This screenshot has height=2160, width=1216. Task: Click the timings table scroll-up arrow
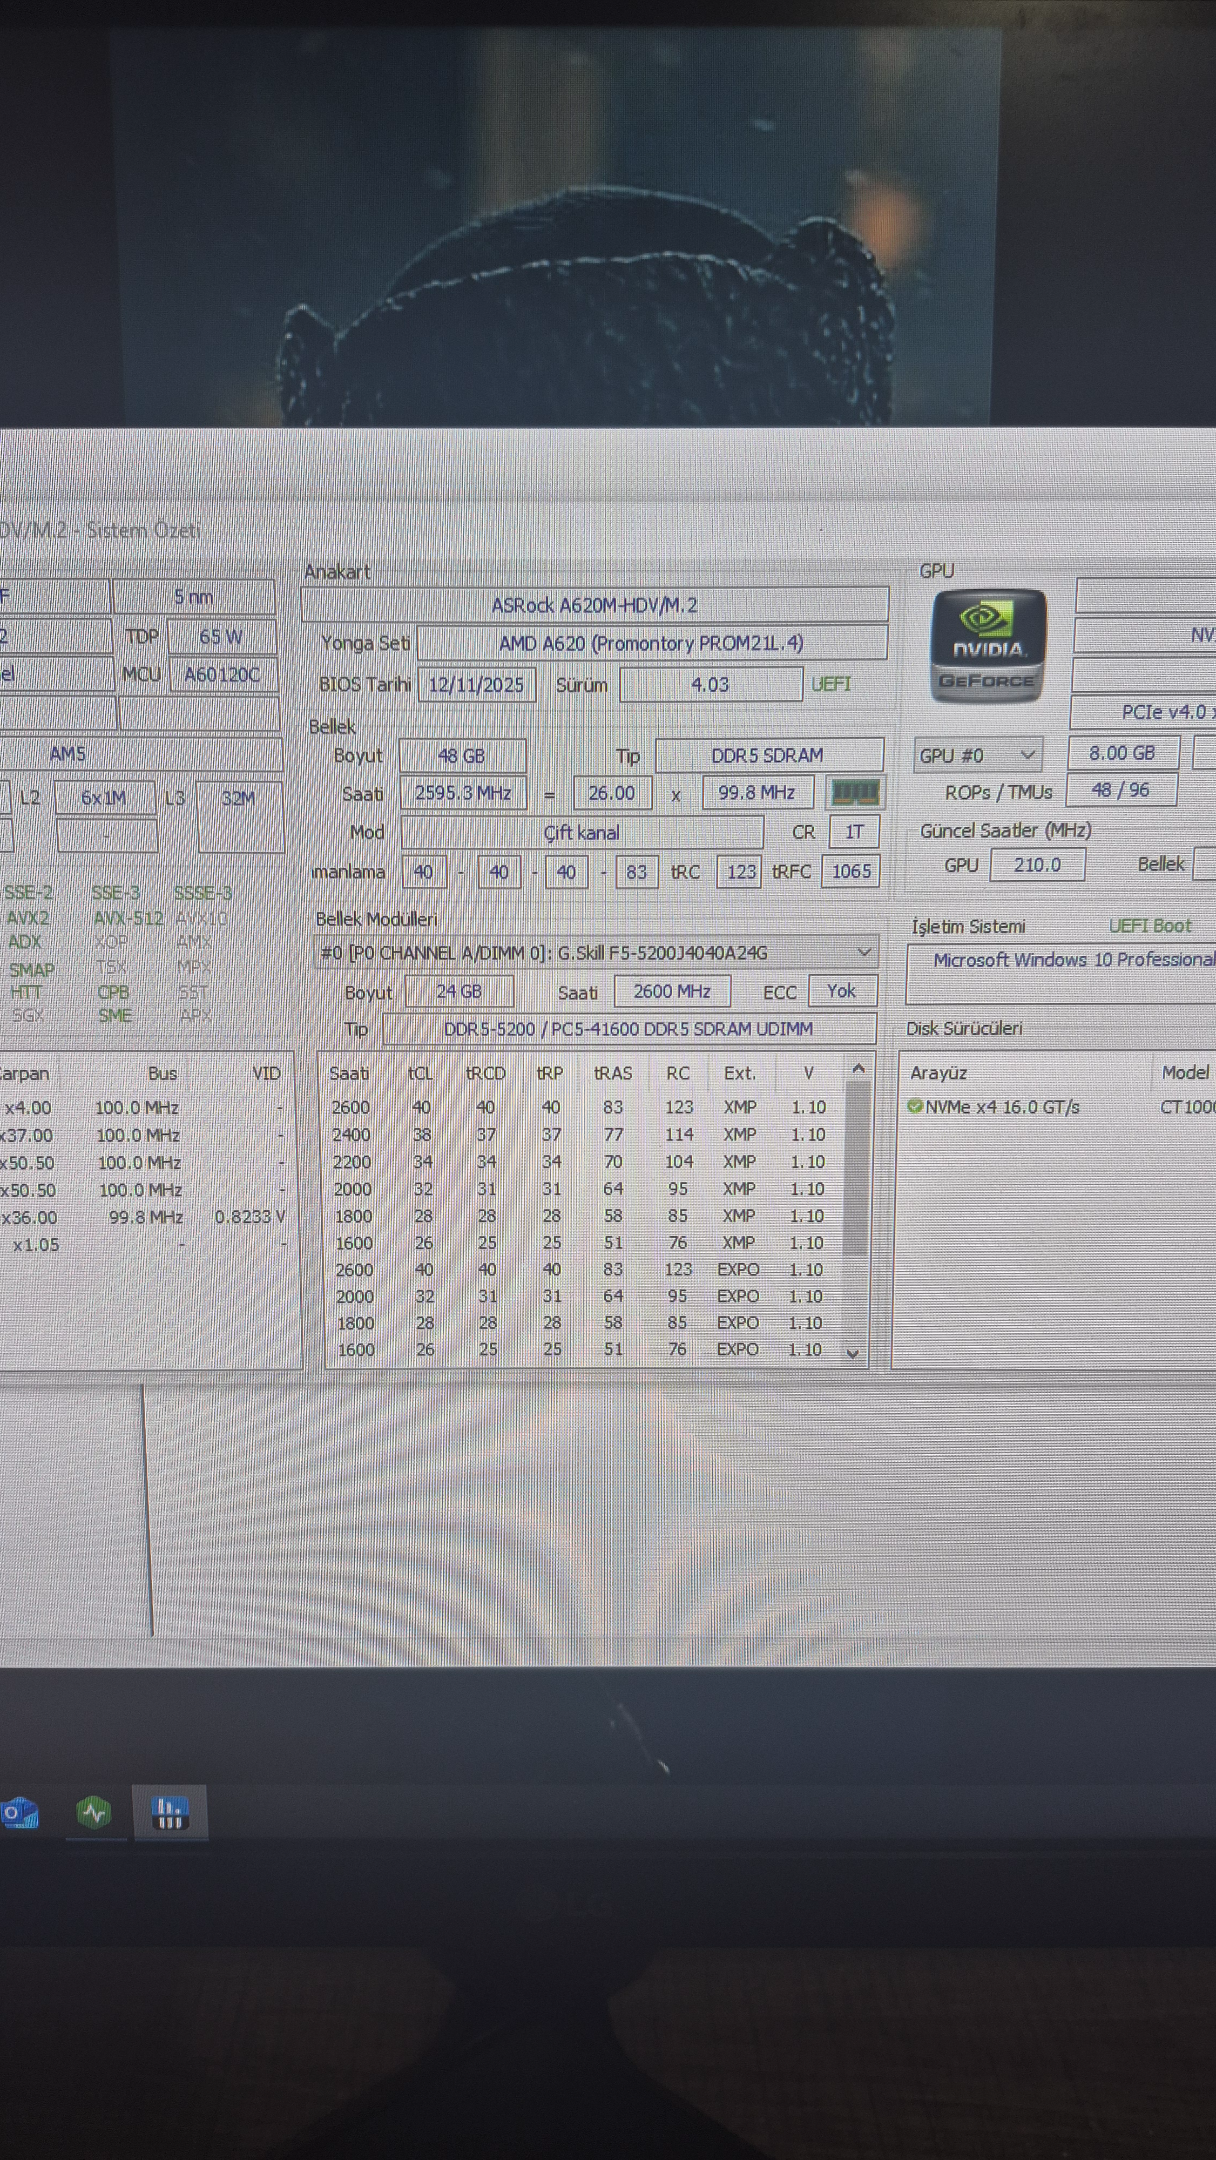(x=857, y=1069)
